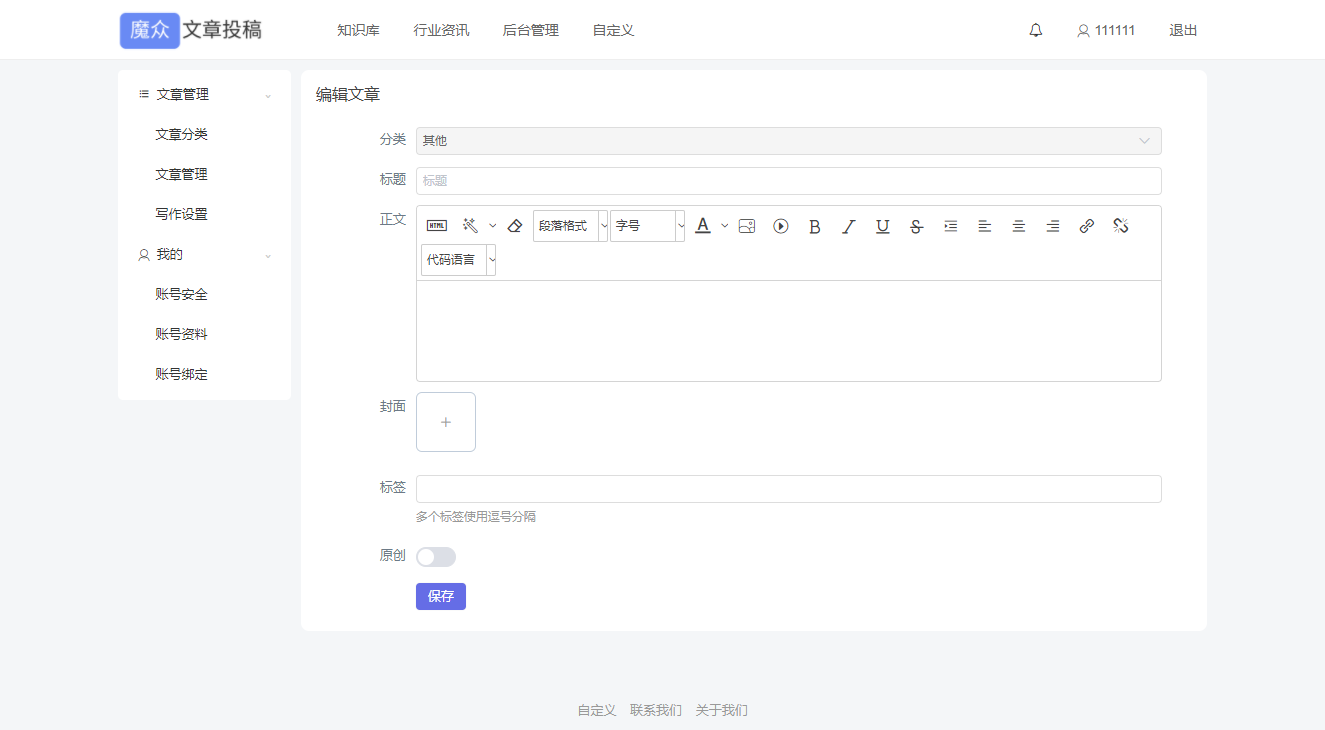Viewport: 1325px width, 730px height.
Task: Insert video with the play icon
Action: click(781, 226)
